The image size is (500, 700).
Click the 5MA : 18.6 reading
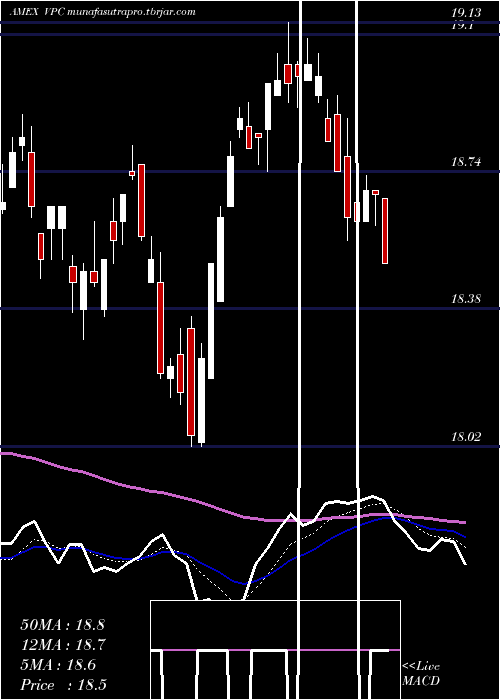tap(58, 665)
